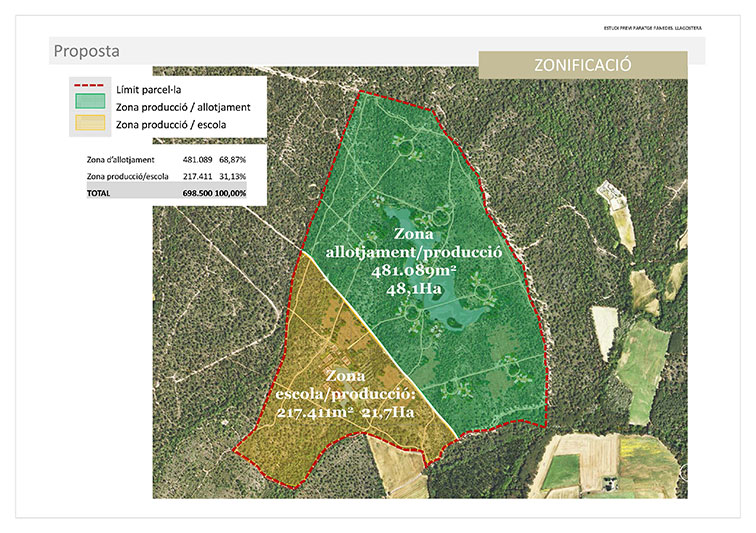Image resolution: width=756 pixels, height=533 pixels.
Task: Click the Proposta heading
Action: (x=87, y=51)
